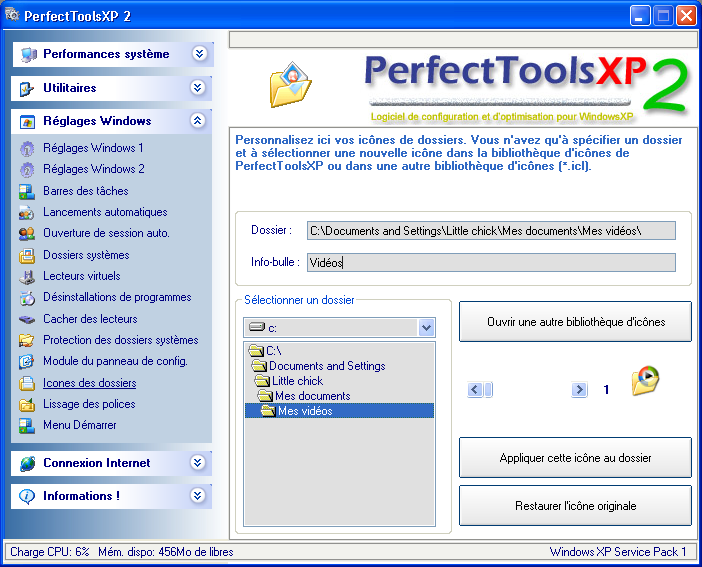The width and height of the screenshot is (702, 567).
Task: Click the Lancements automatiques icon
Action: [26, 212]
